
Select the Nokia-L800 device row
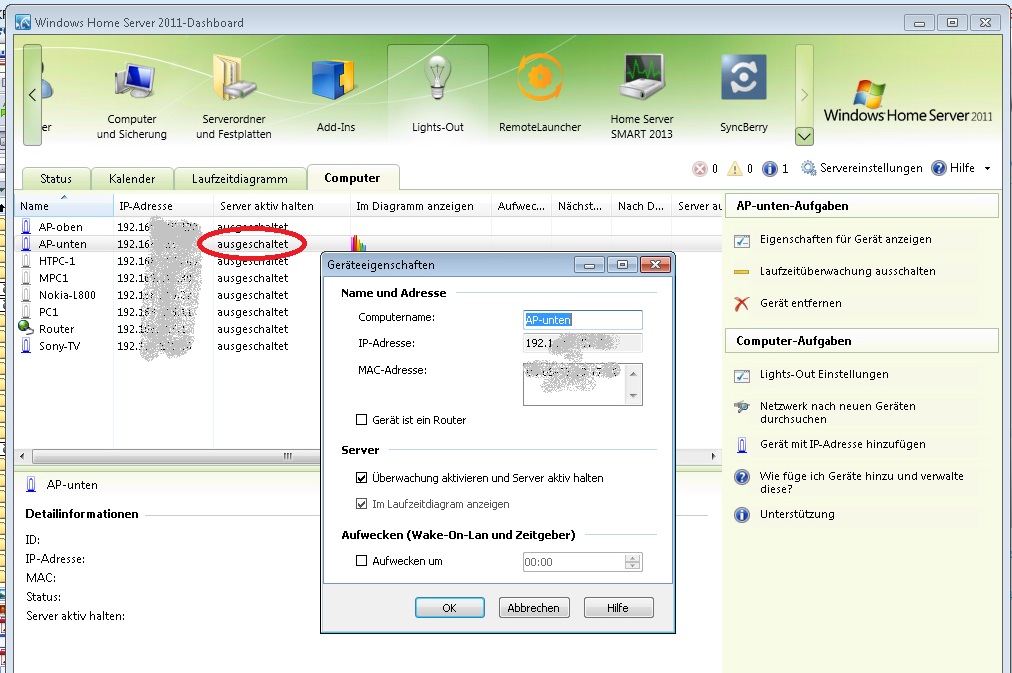[x=168, y=295]
